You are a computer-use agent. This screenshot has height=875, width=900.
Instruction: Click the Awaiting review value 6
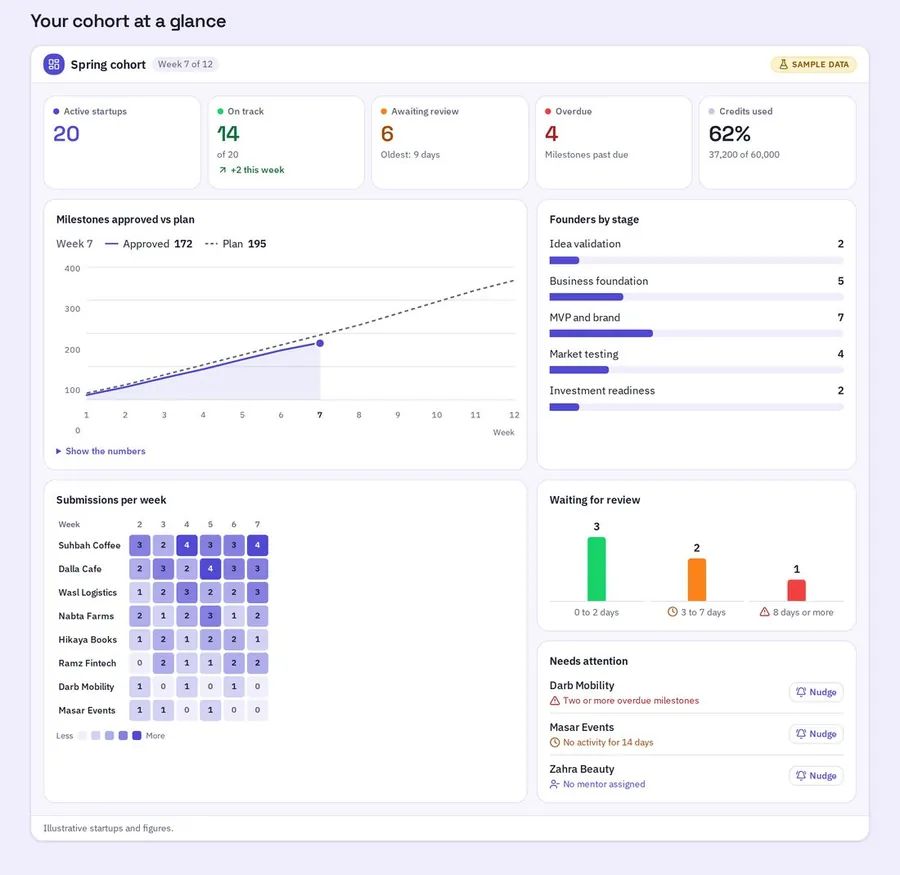point(387,134)
